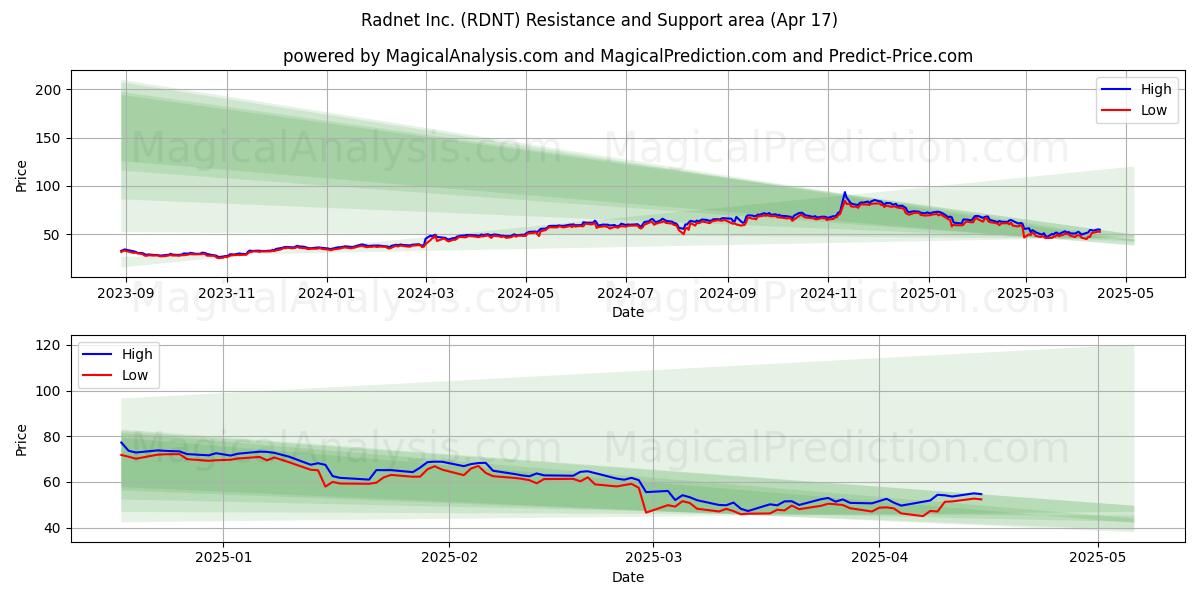The image size is (1200, 600).
Task: Click the '100' price tick on the top chart
Action: pos(50,186)
